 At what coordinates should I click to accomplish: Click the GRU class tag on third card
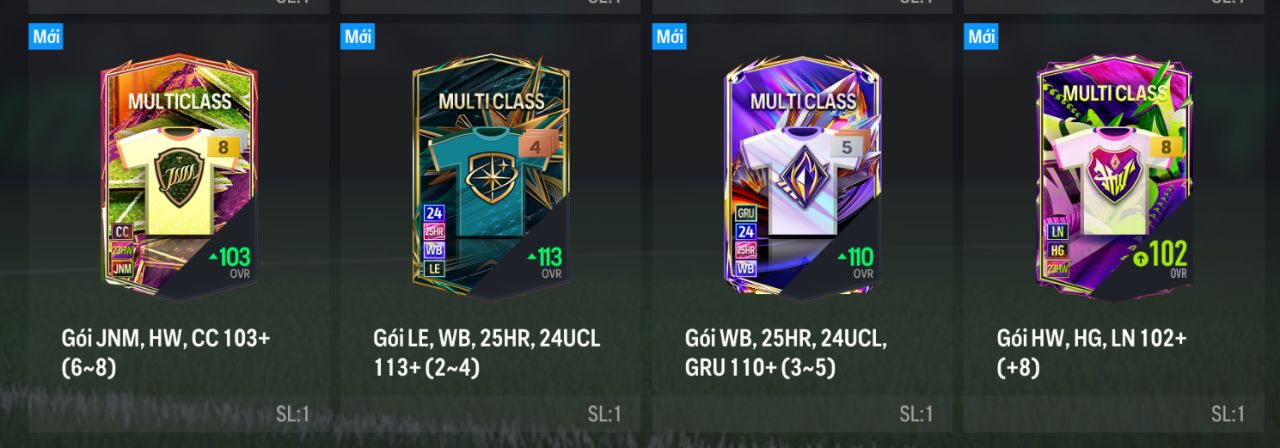pyautogui.click(x=746, y=213)
